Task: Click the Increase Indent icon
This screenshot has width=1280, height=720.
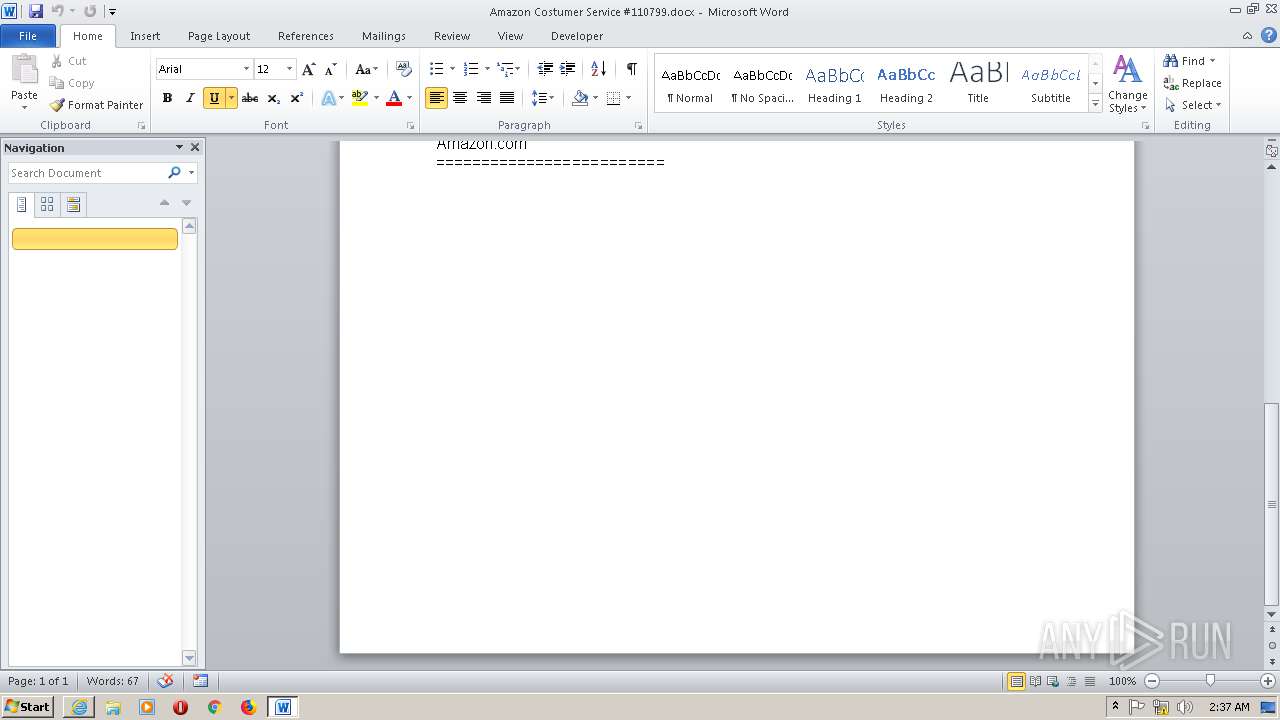Action: point(568,69)
